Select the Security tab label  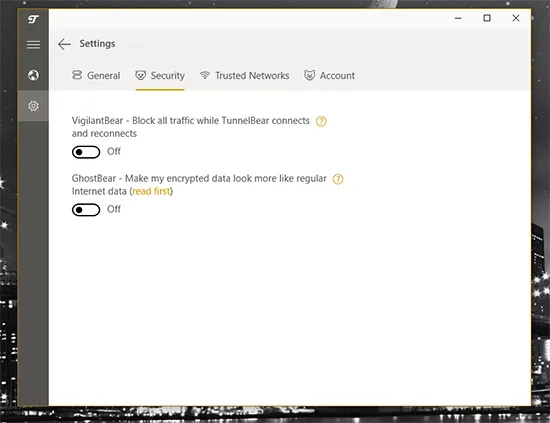pyautogui.click(x=168, y=76)
